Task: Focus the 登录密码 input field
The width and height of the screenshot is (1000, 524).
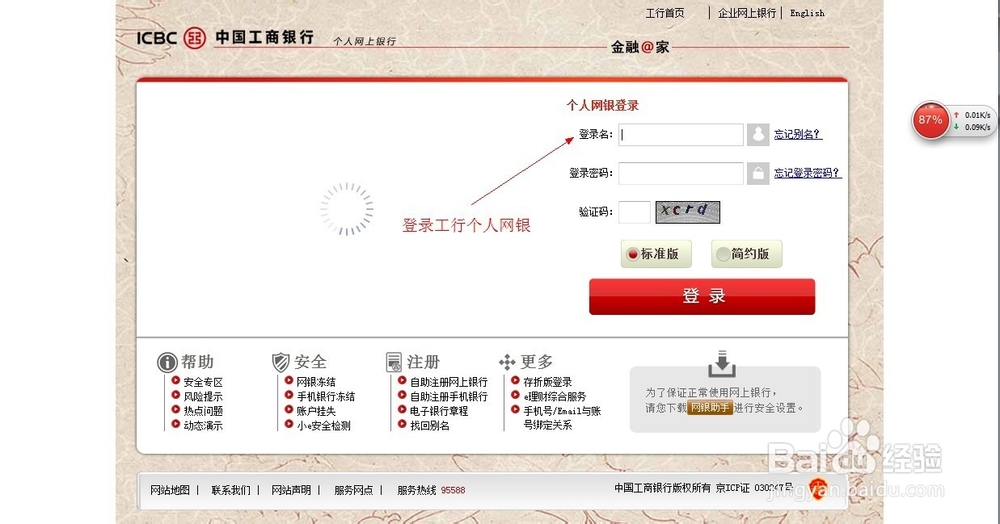Action: 680,173
